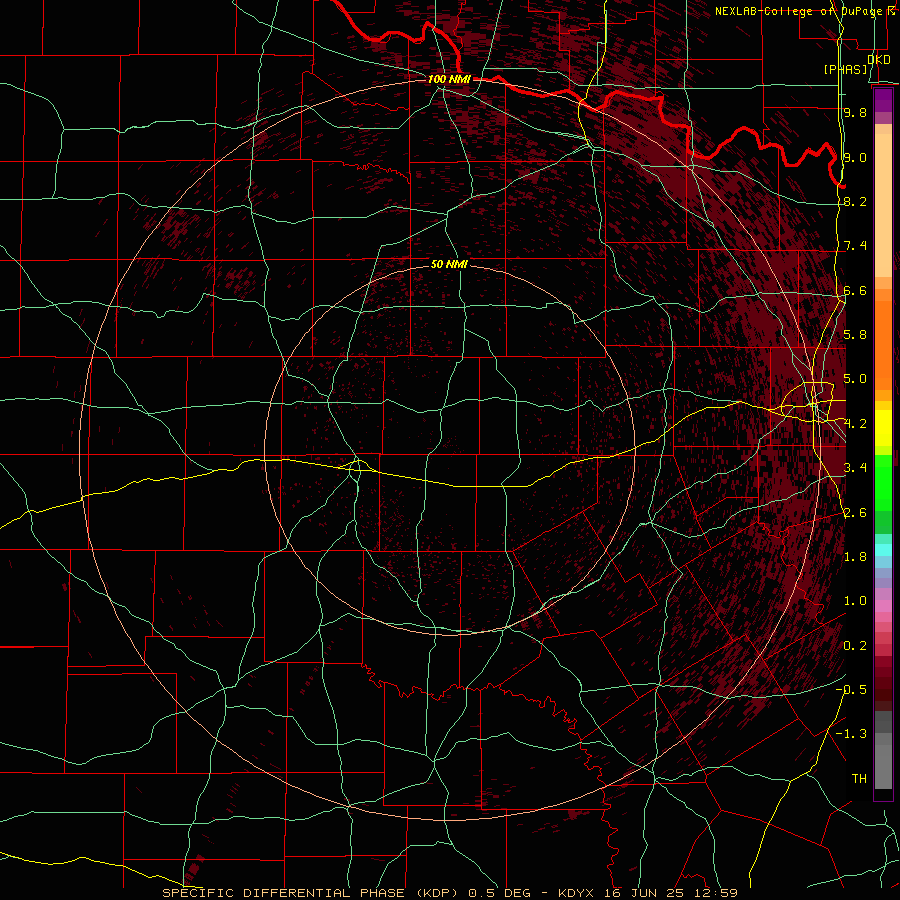900x900 pixels.
Task: Click the light peach color bar segment
Action: [x=883, y=205]
